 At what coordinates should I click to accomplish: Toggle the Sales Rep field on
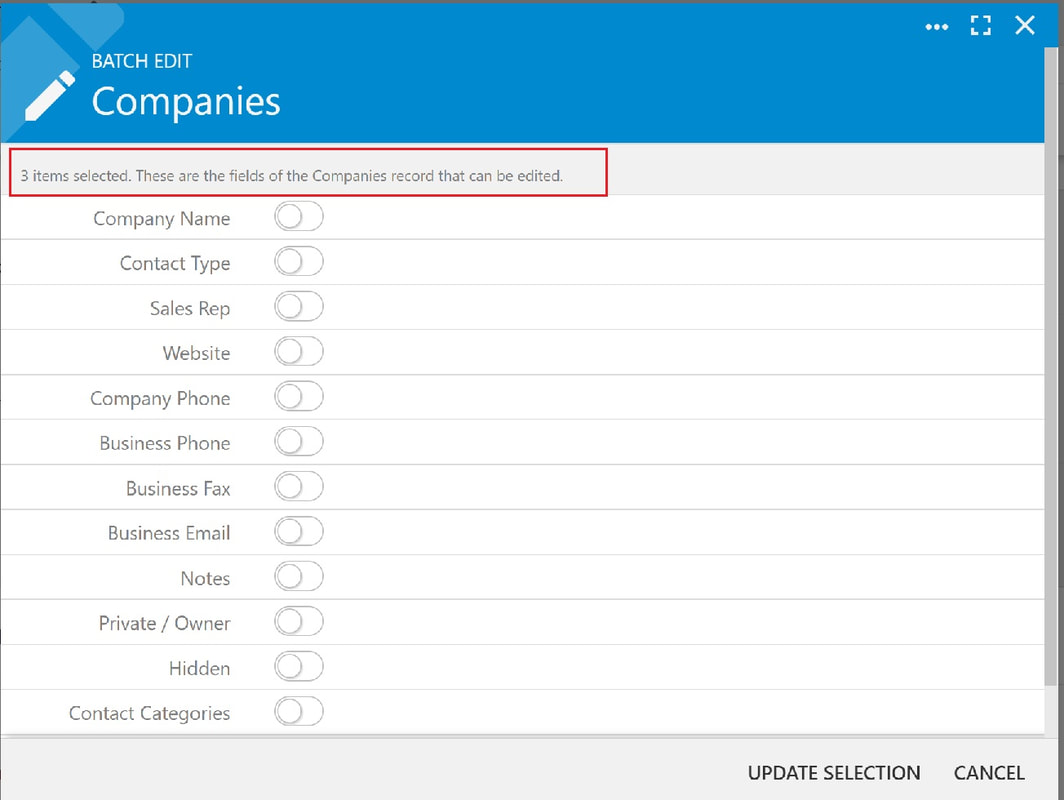[x=299, y=307]
